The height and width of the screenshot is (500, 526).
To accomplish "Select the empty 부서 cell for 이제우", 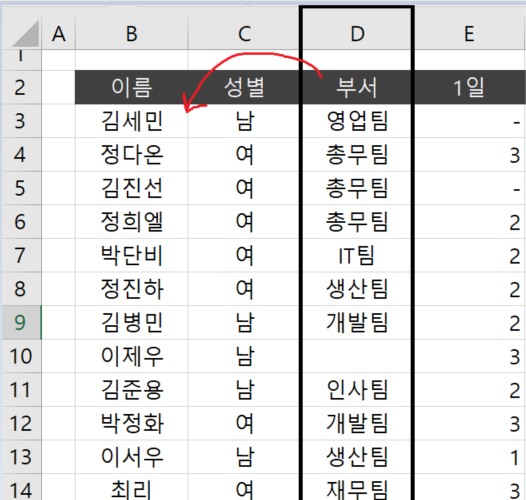I will tap(357, 356).
